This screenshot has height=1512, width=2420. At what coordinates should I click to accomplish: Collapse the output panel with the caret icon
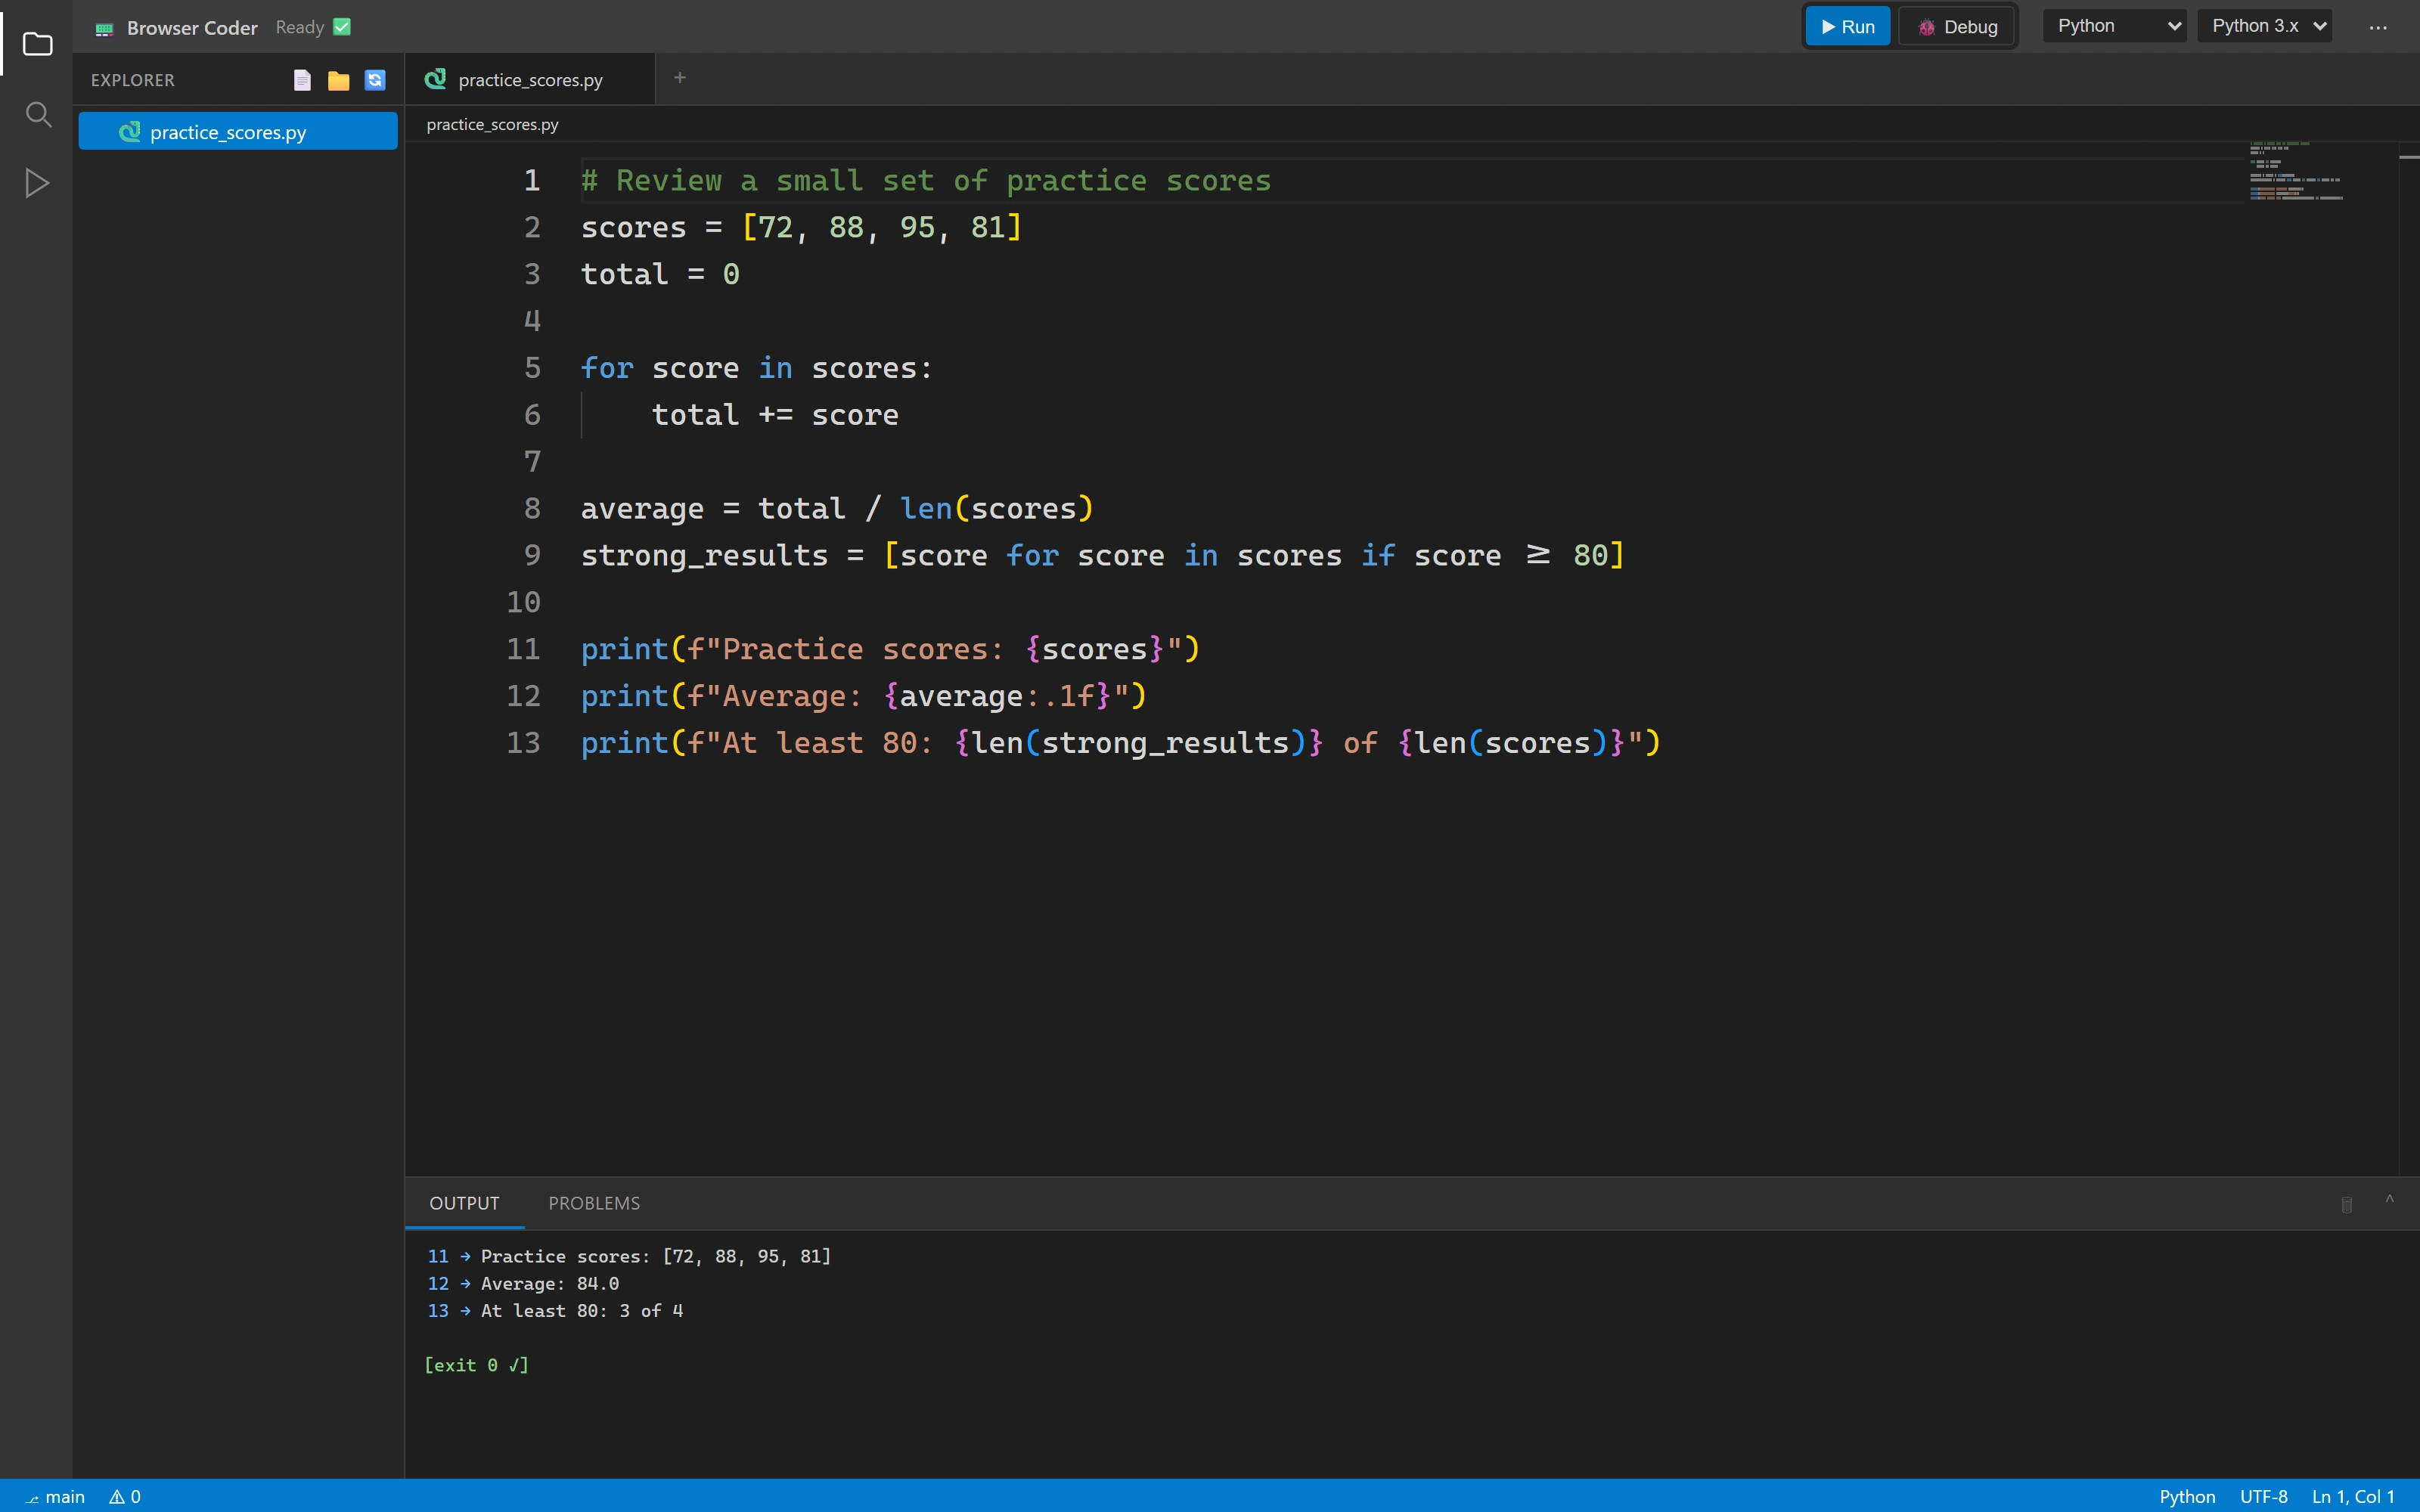2389,1199
